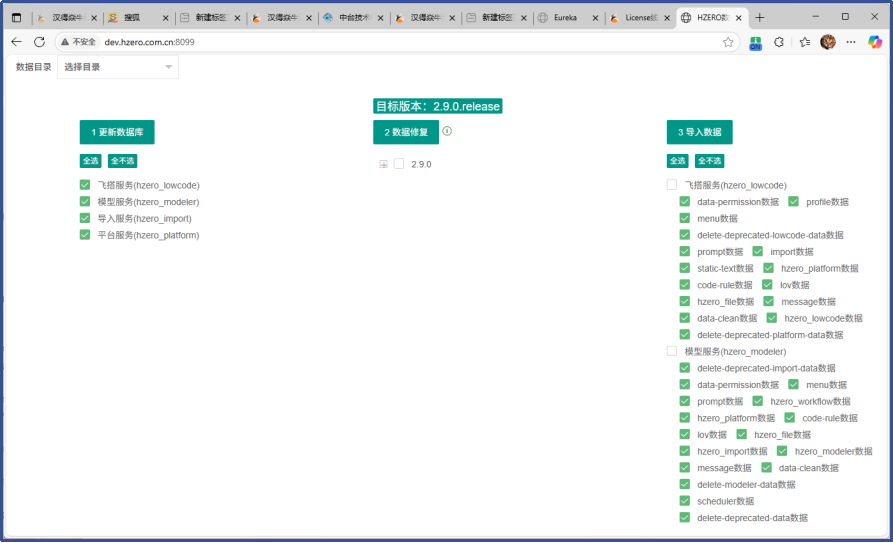
Task: Uncheck the scheduler数据 checkbox
Action: coord(685,501)
